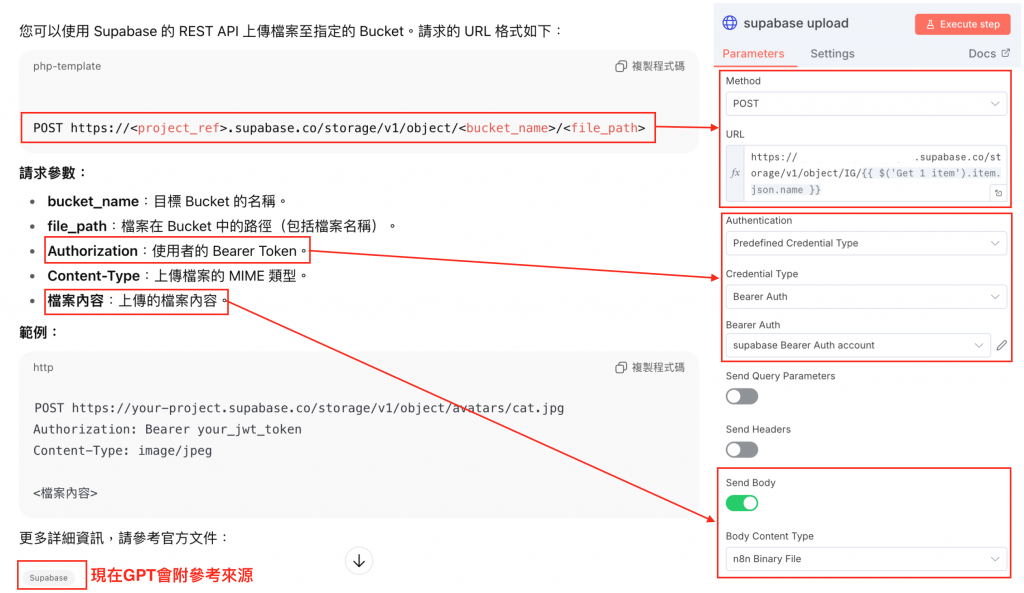The height and width of the screenshot is (593, 1024).
Task: Toggle Send Query Parameters switch
Action: [742, 396]
